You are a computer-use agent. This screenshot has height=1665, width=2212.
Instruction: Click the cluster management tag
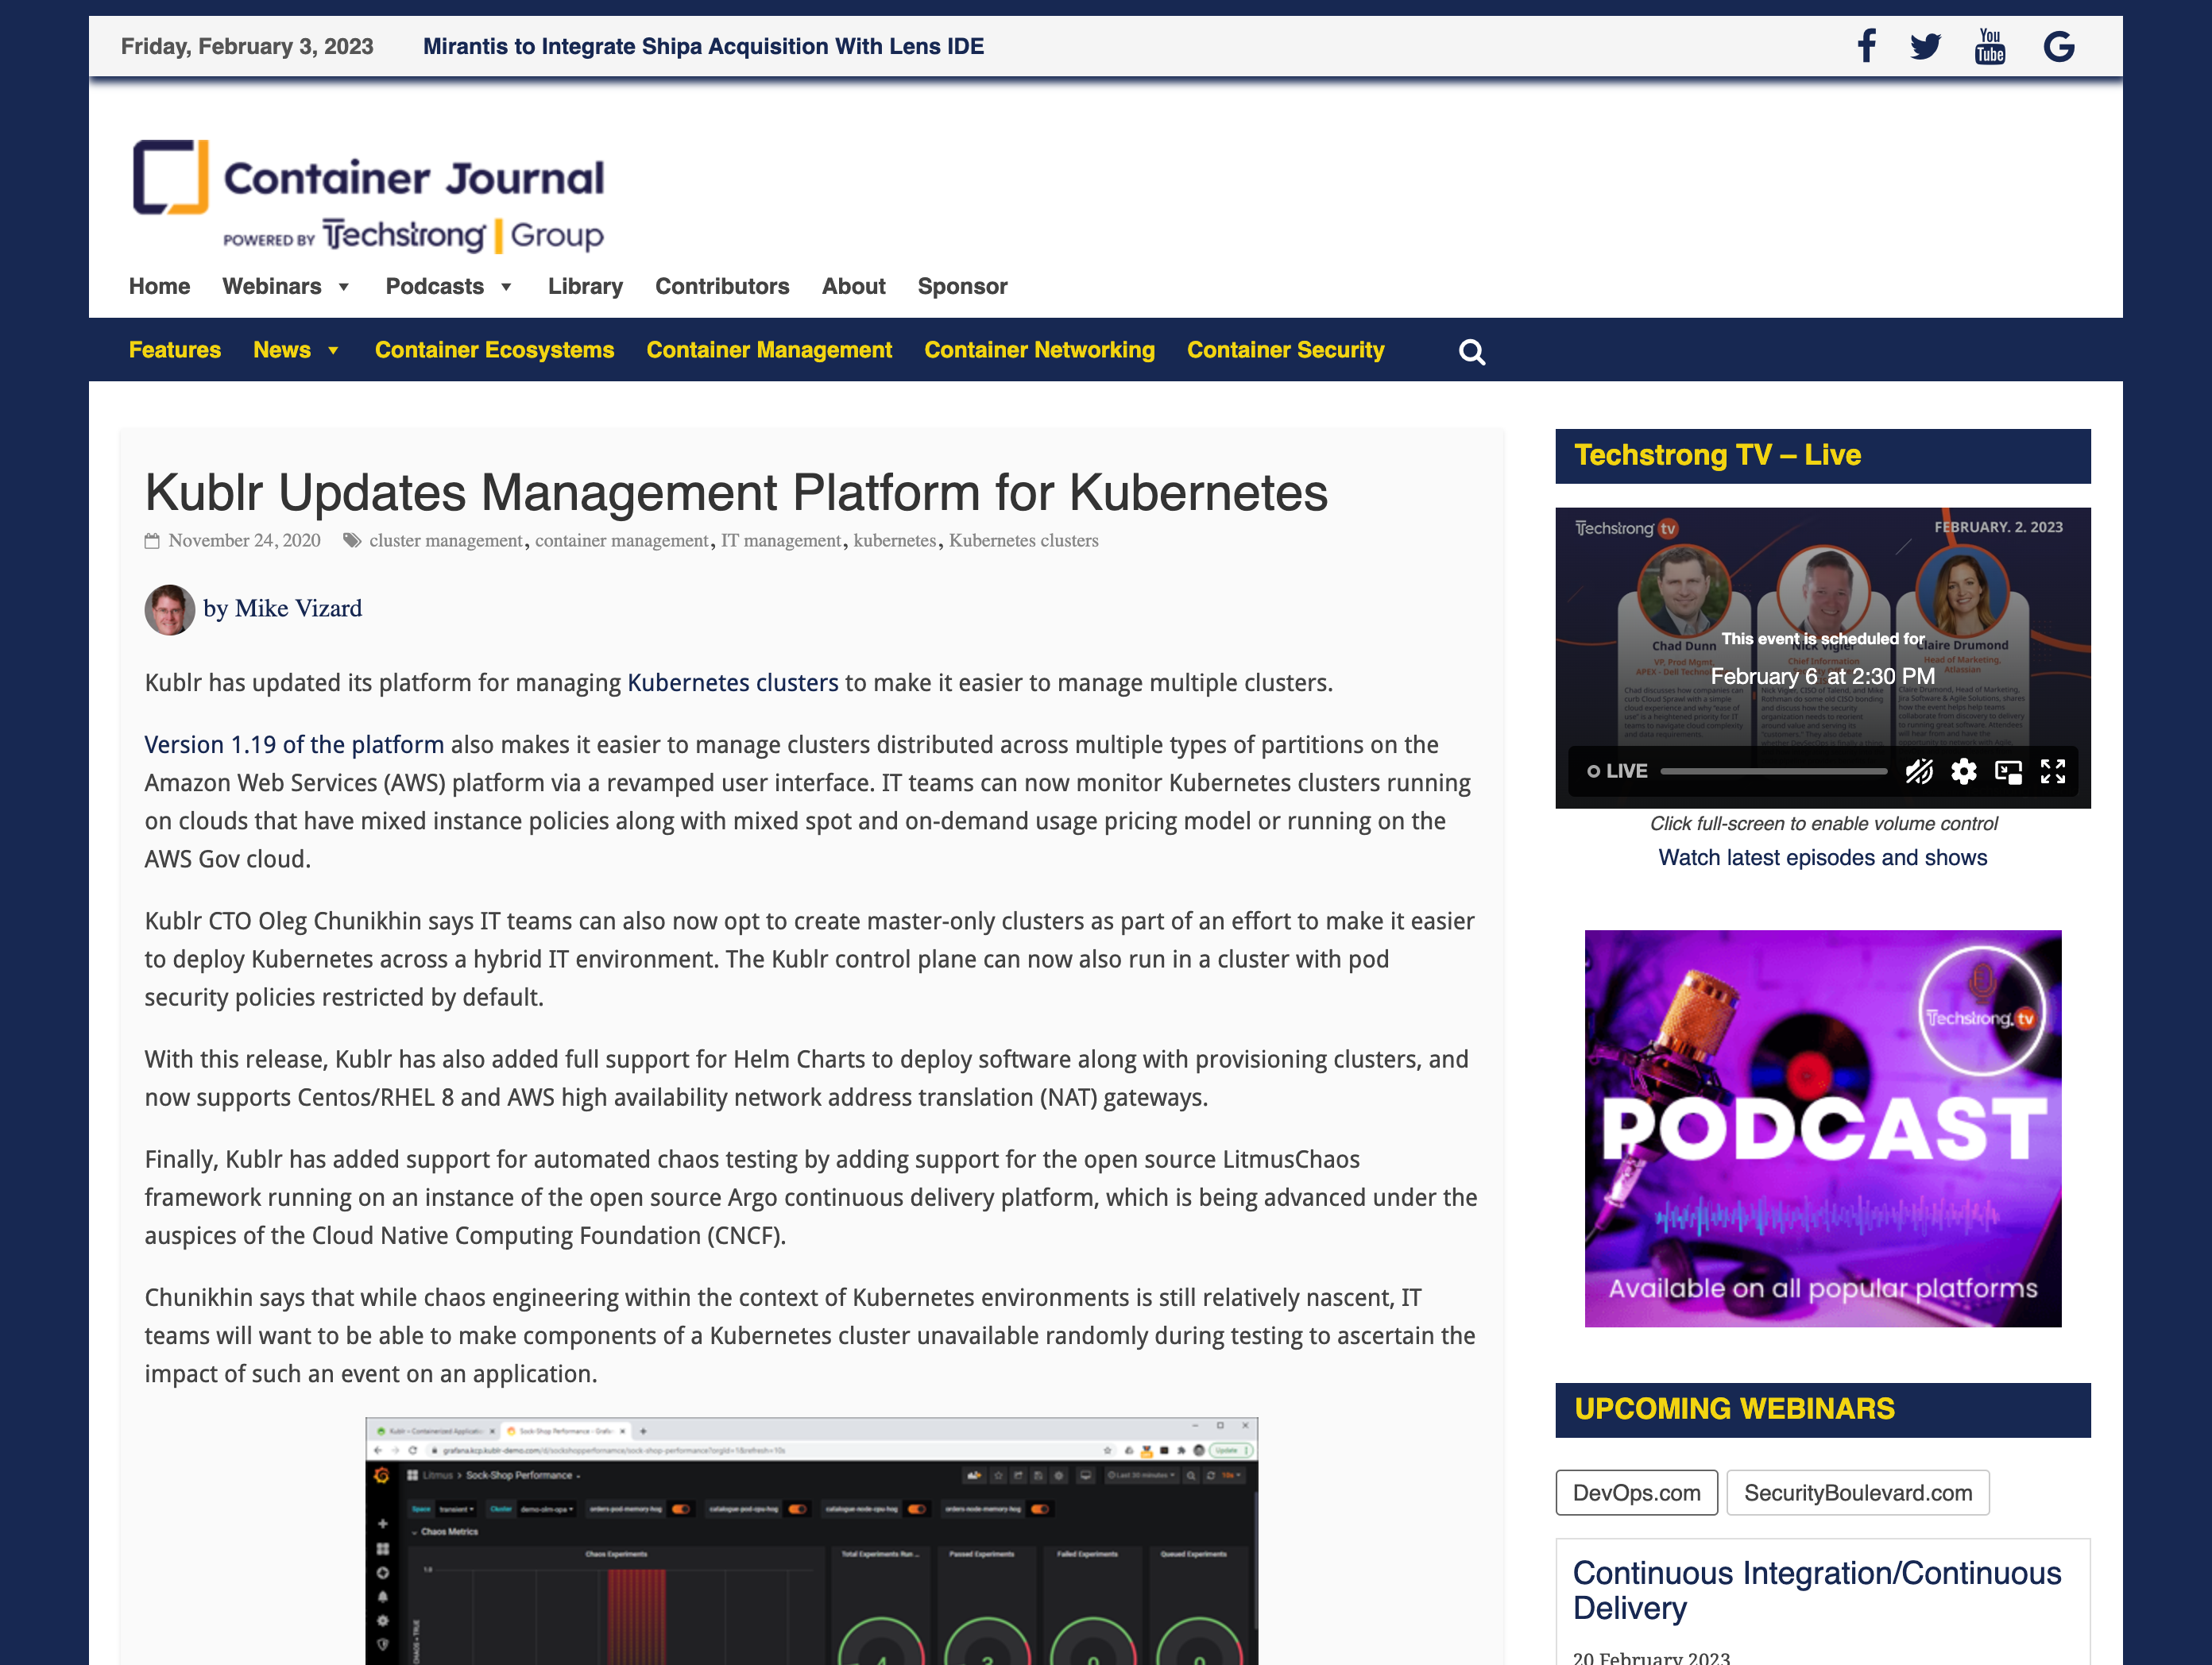(x=446, y=541)
